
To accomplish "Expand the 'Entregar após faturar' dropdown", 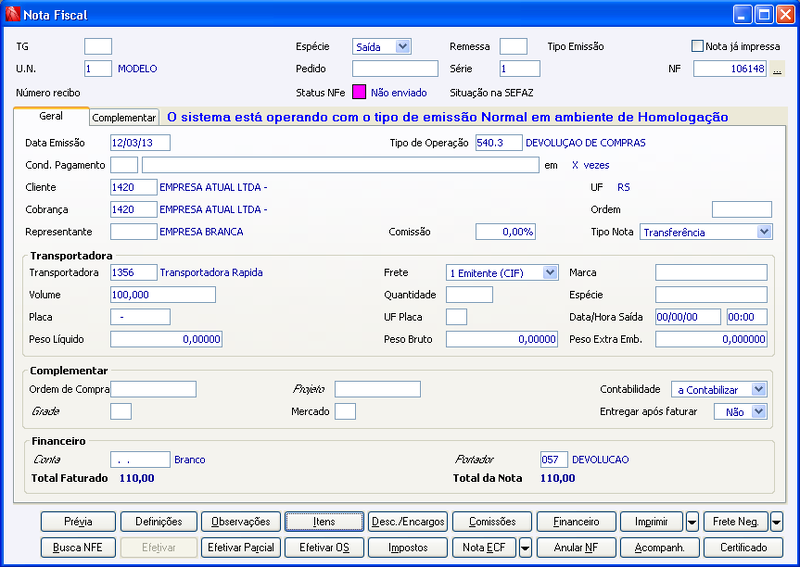I will [x=759, y=411].
